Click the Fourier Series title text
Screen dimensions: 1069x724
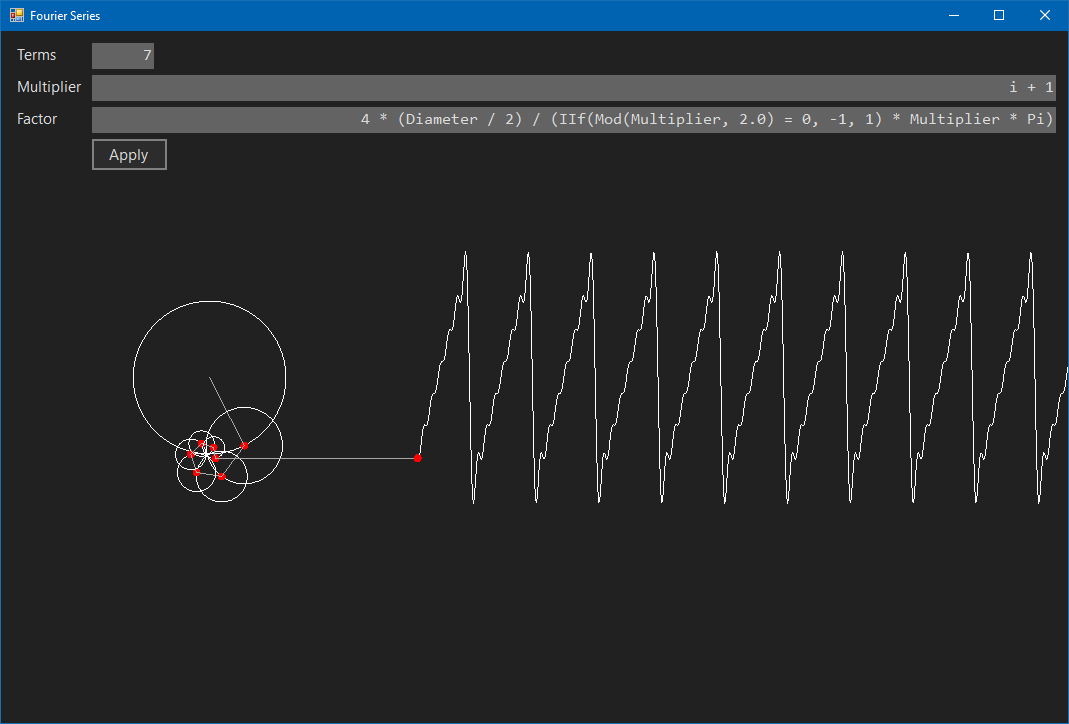tap(64, 15)
